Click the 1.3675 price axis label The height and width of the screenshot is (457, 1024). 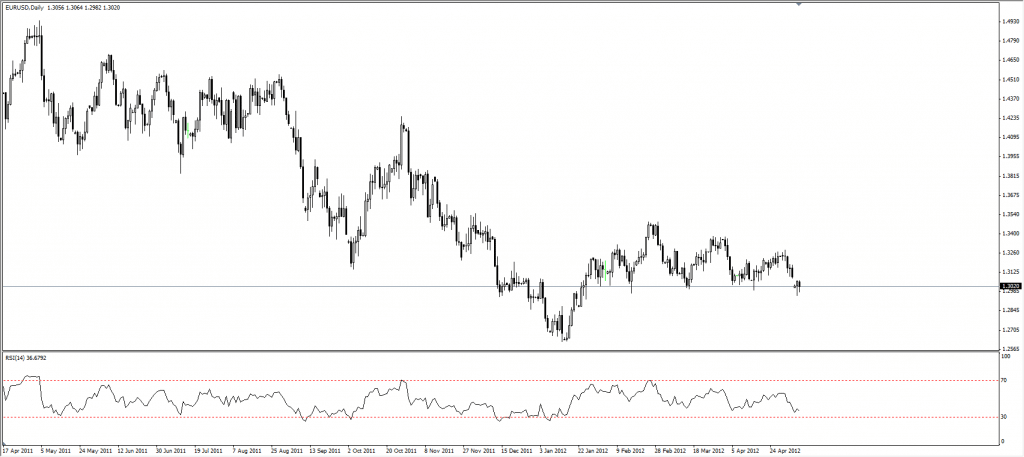click(x=1010, y=195)
